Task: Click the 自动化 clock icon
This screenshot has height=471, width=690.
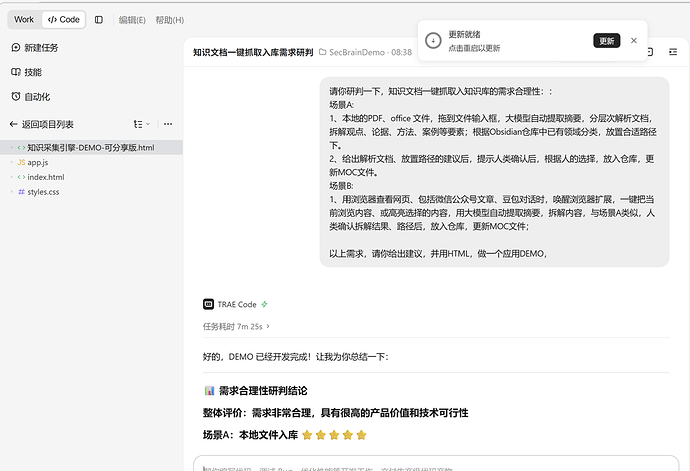Action: point(16,96)
